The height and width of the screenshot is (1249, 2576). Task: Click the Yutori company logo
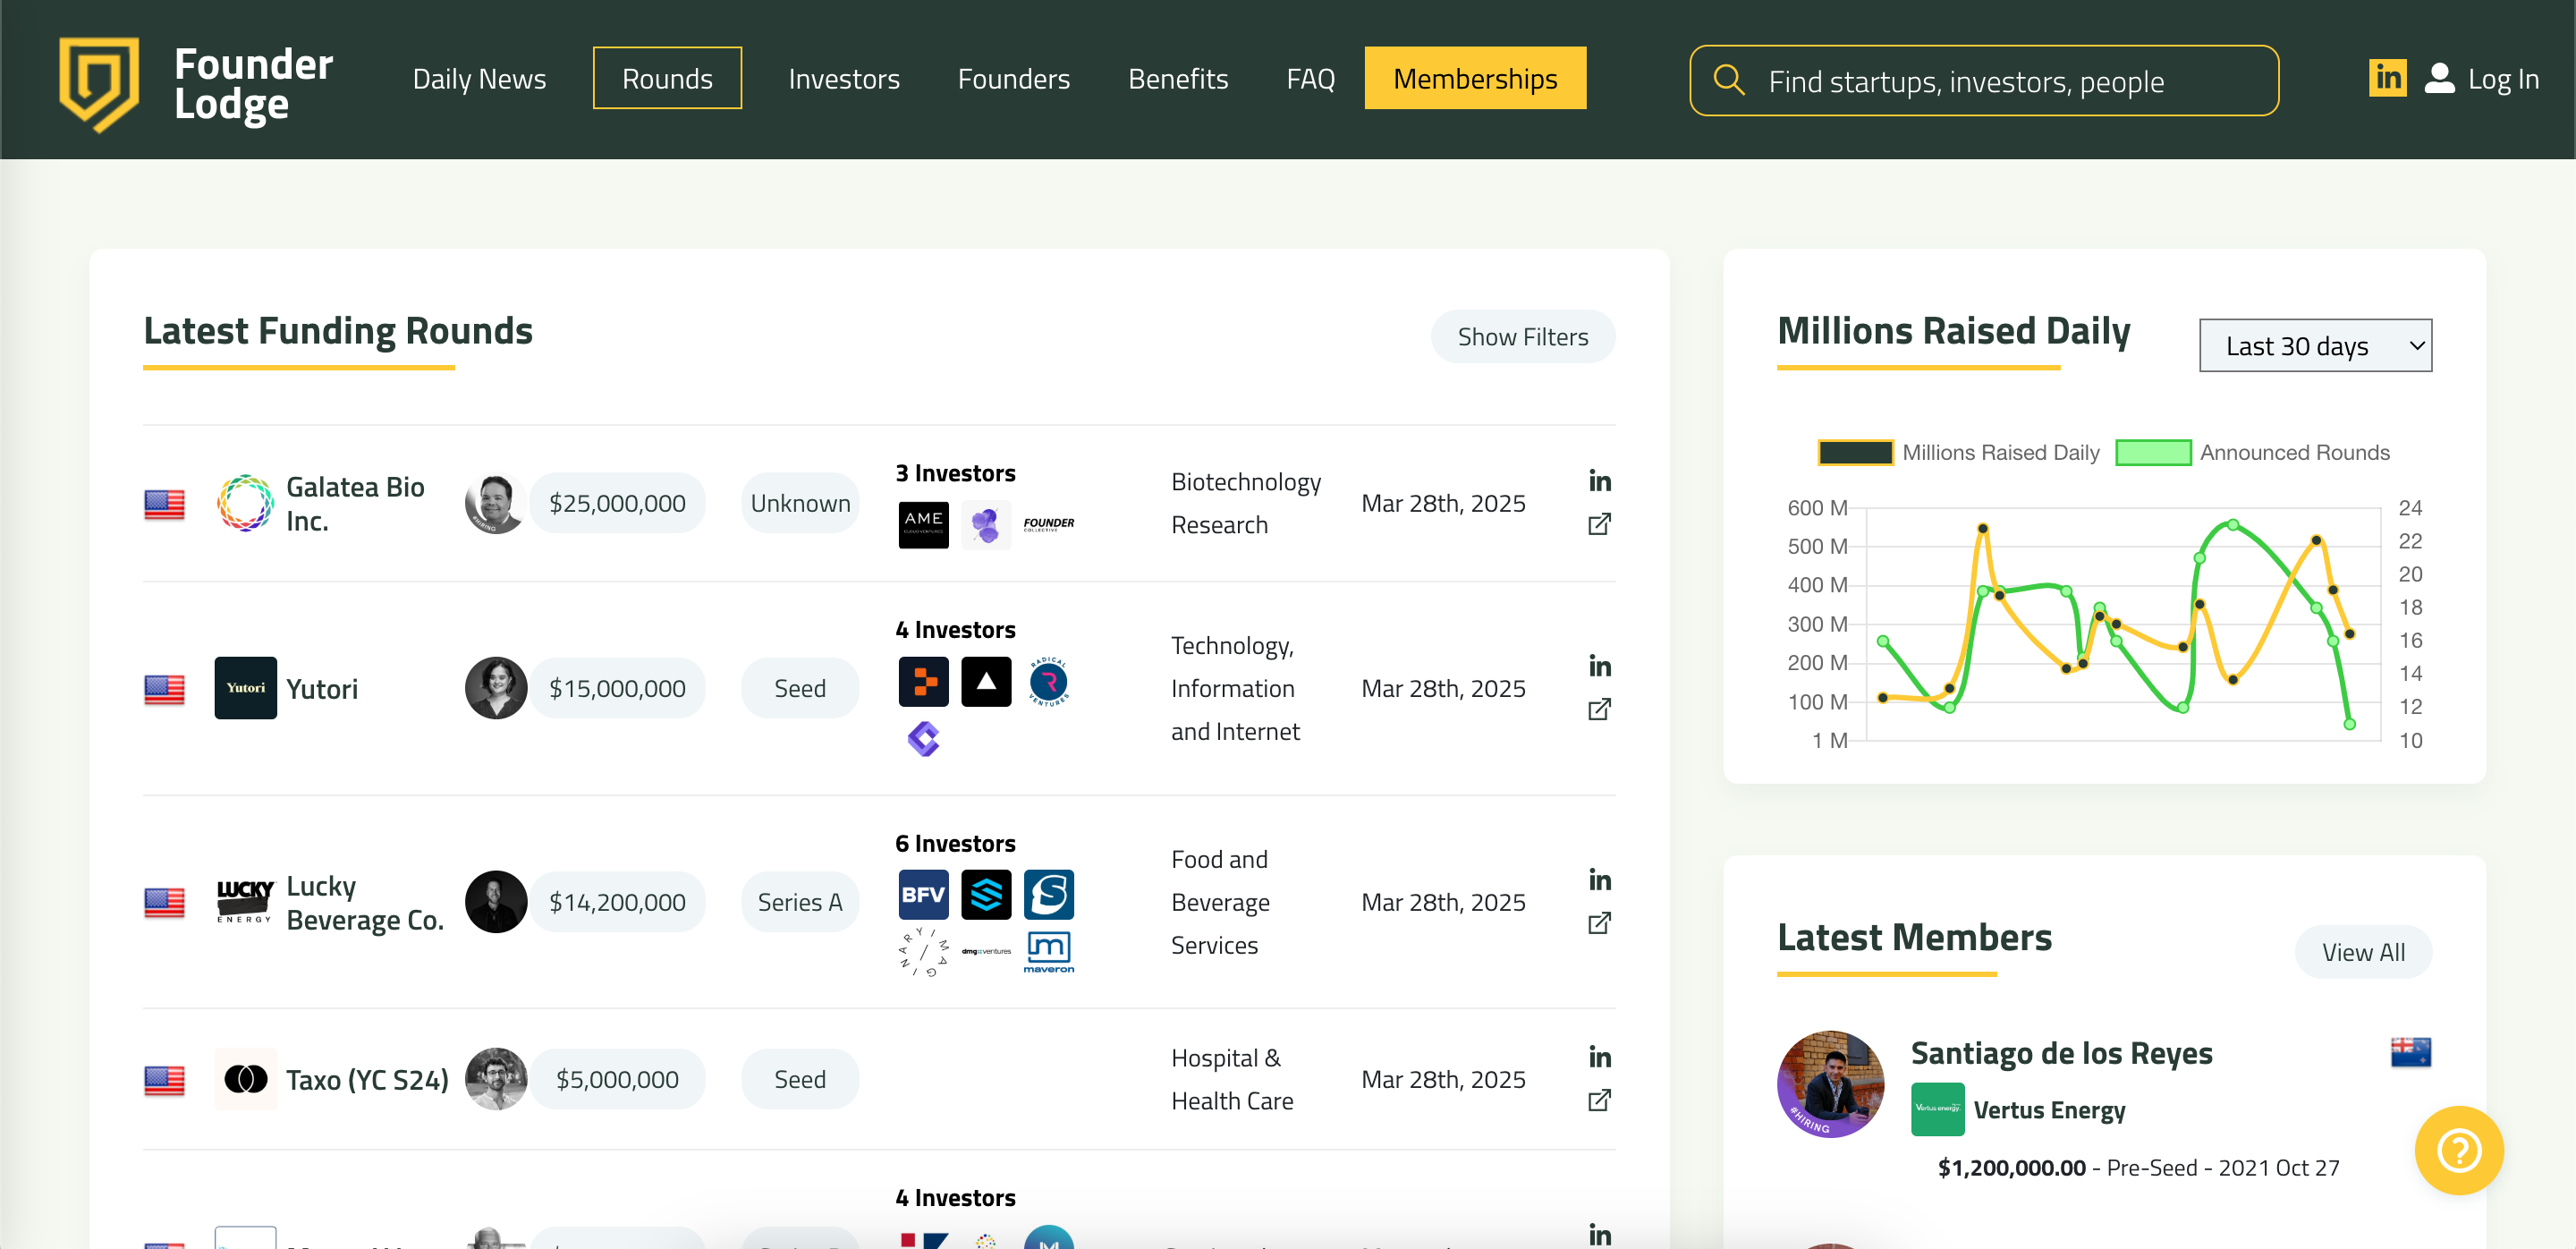(245, 688)
